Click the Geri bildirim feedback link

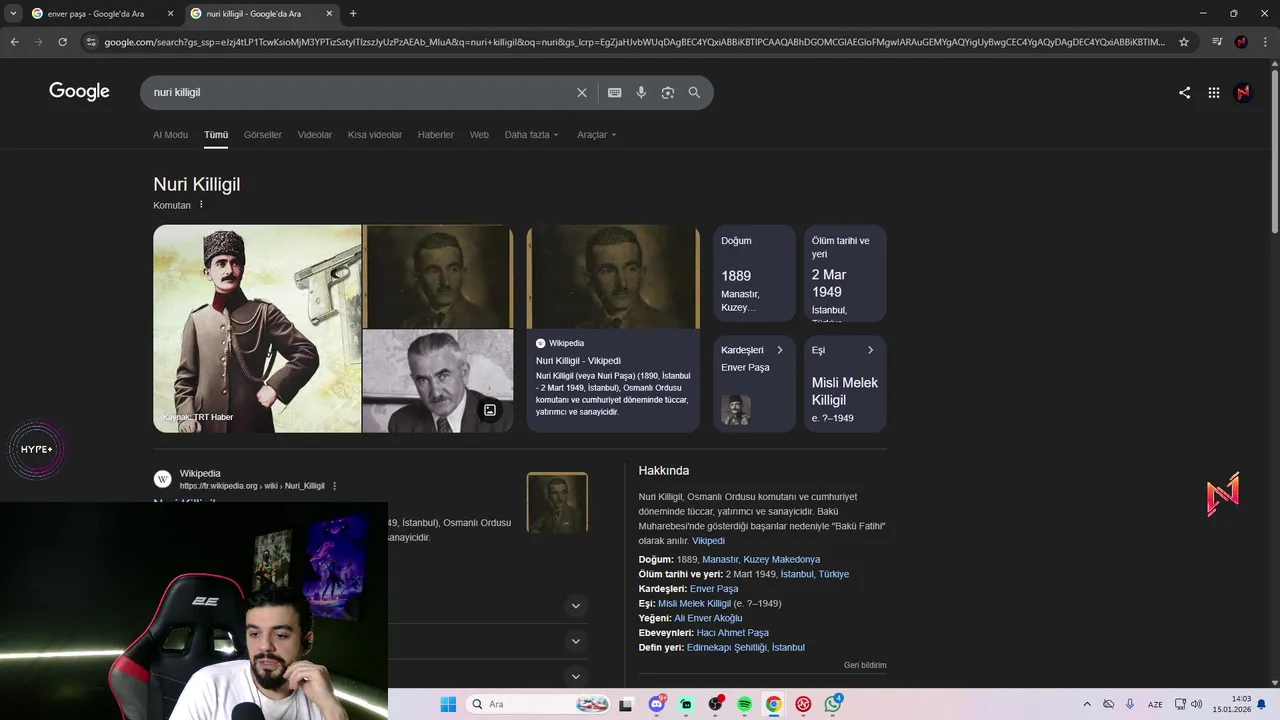865,665
